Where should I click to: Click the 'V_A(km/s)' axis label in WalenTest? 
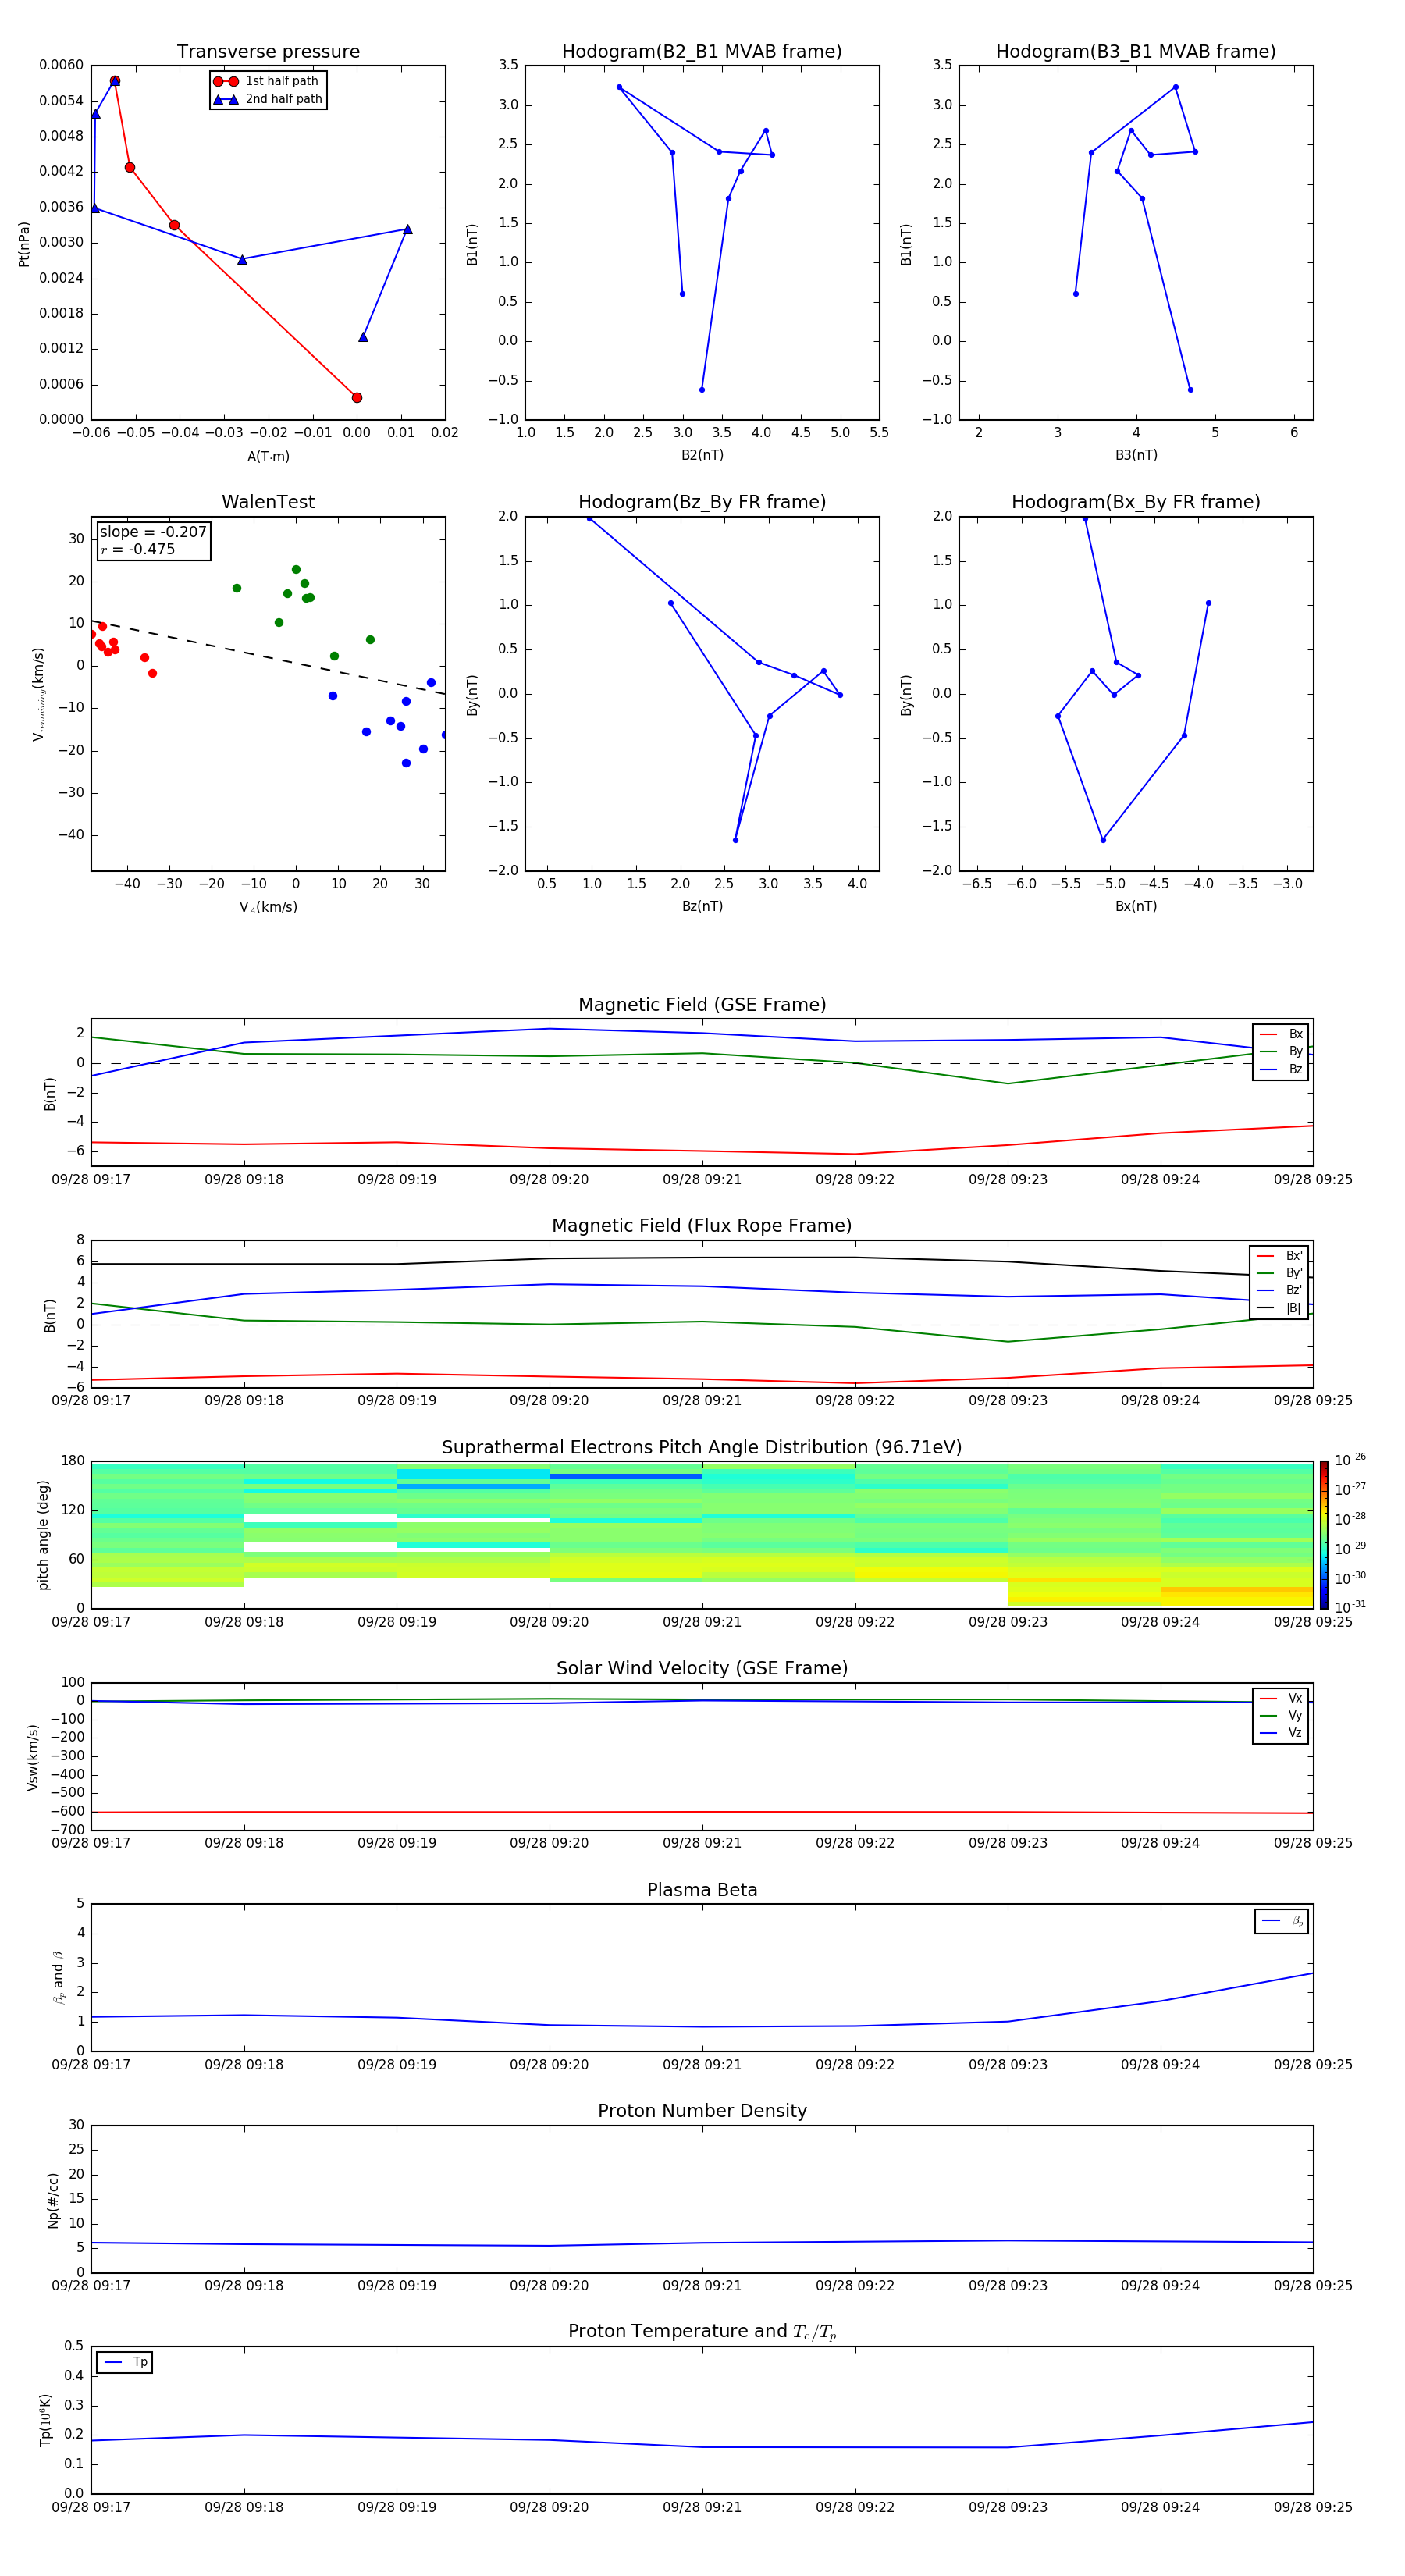[268, 908]
